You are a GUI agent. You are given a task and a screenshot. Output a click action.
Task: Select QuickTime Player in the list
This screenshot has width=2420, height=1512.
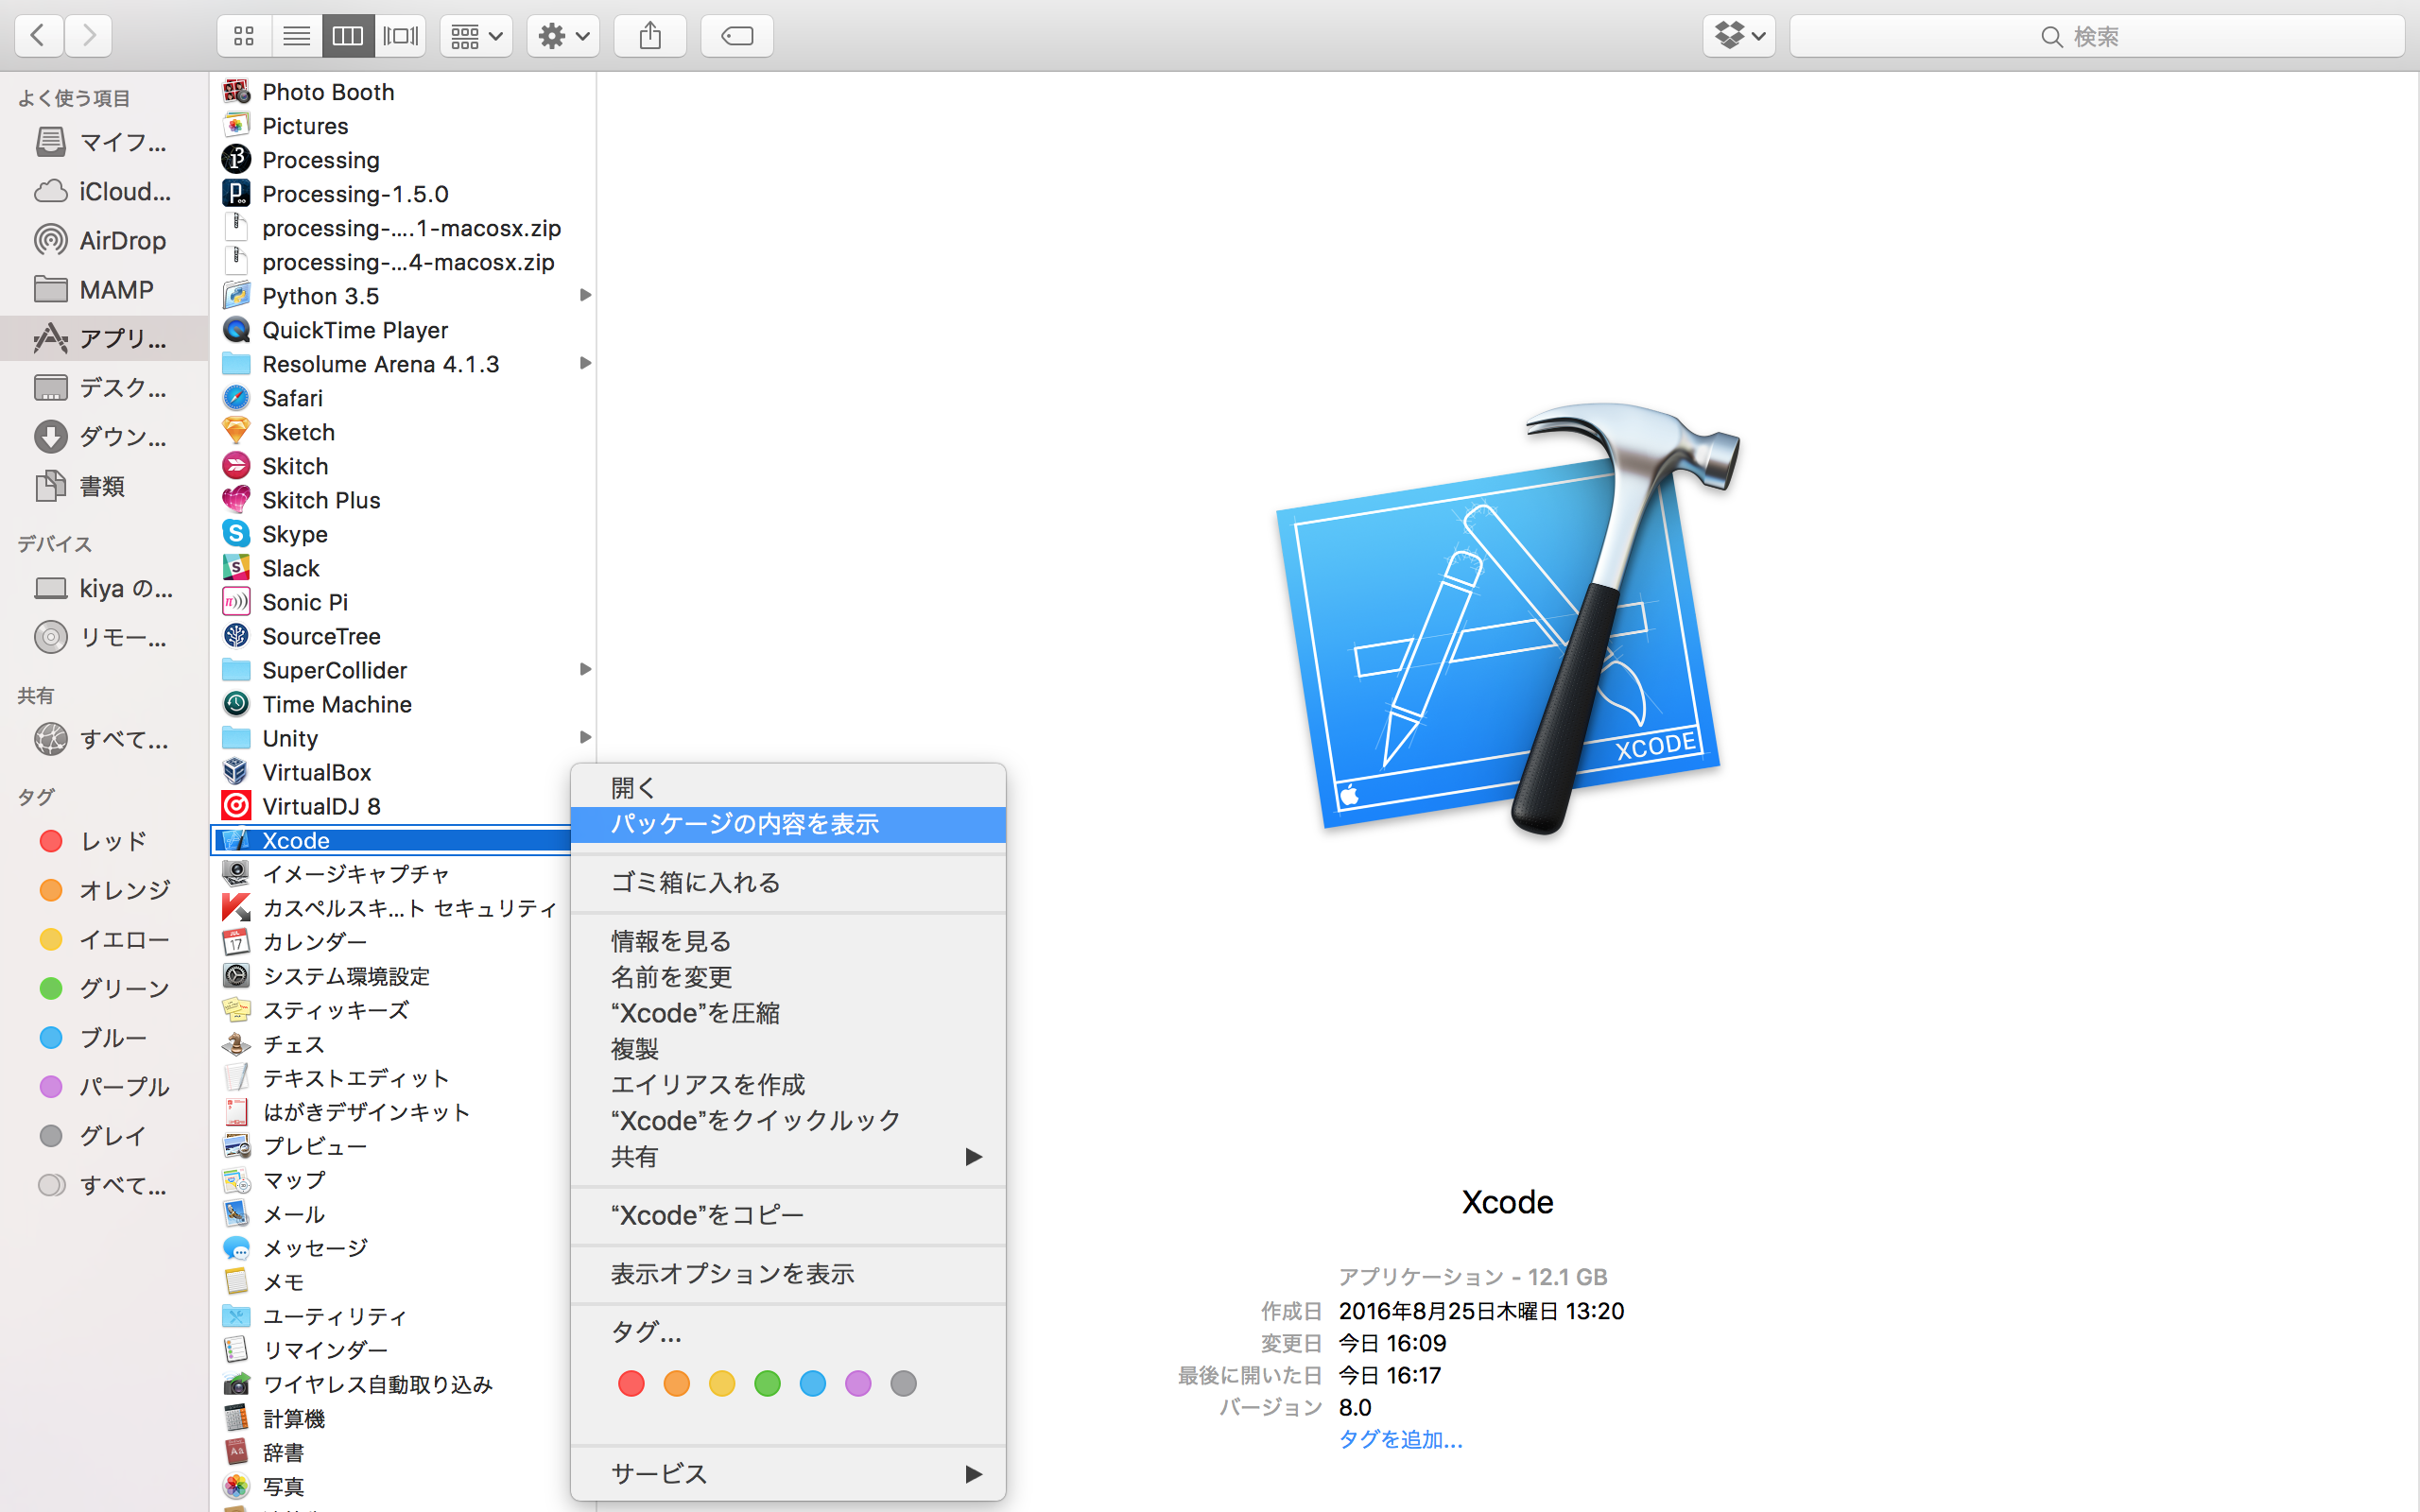pyautogui.click(x=403, y=330)
